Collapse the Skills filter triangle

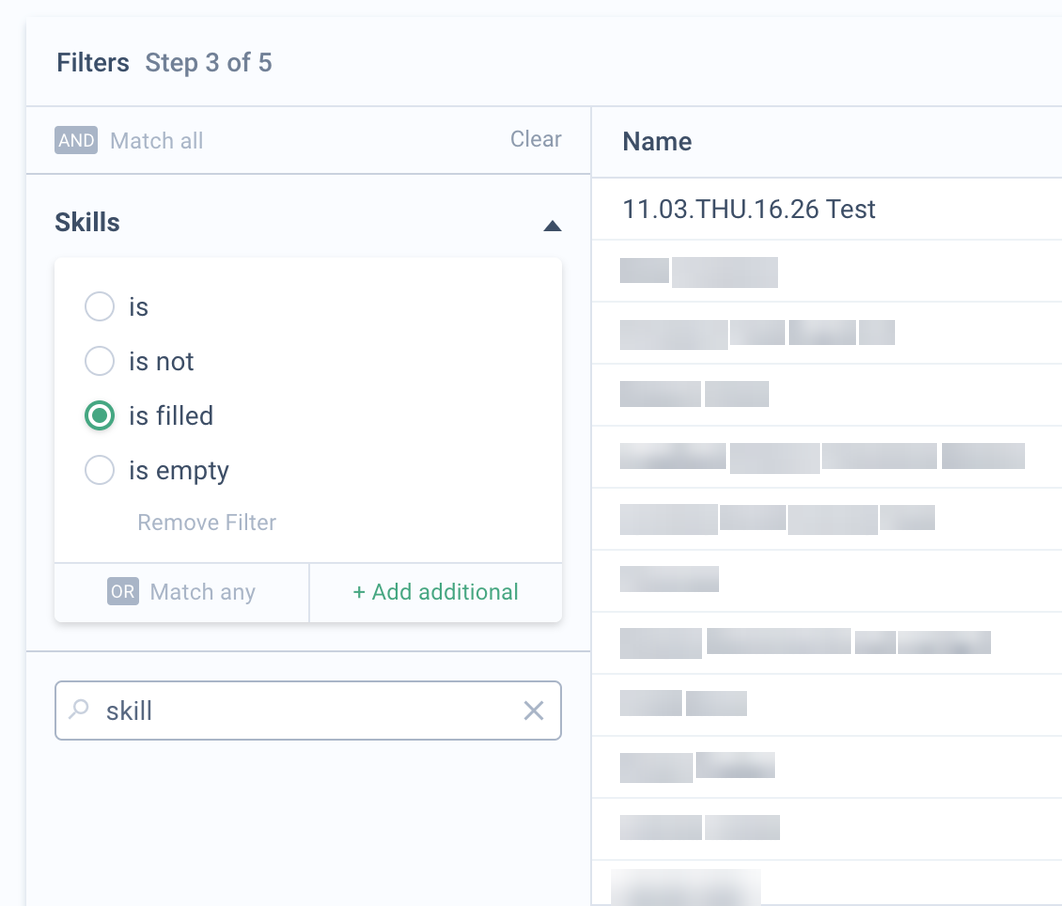point(553,225)
